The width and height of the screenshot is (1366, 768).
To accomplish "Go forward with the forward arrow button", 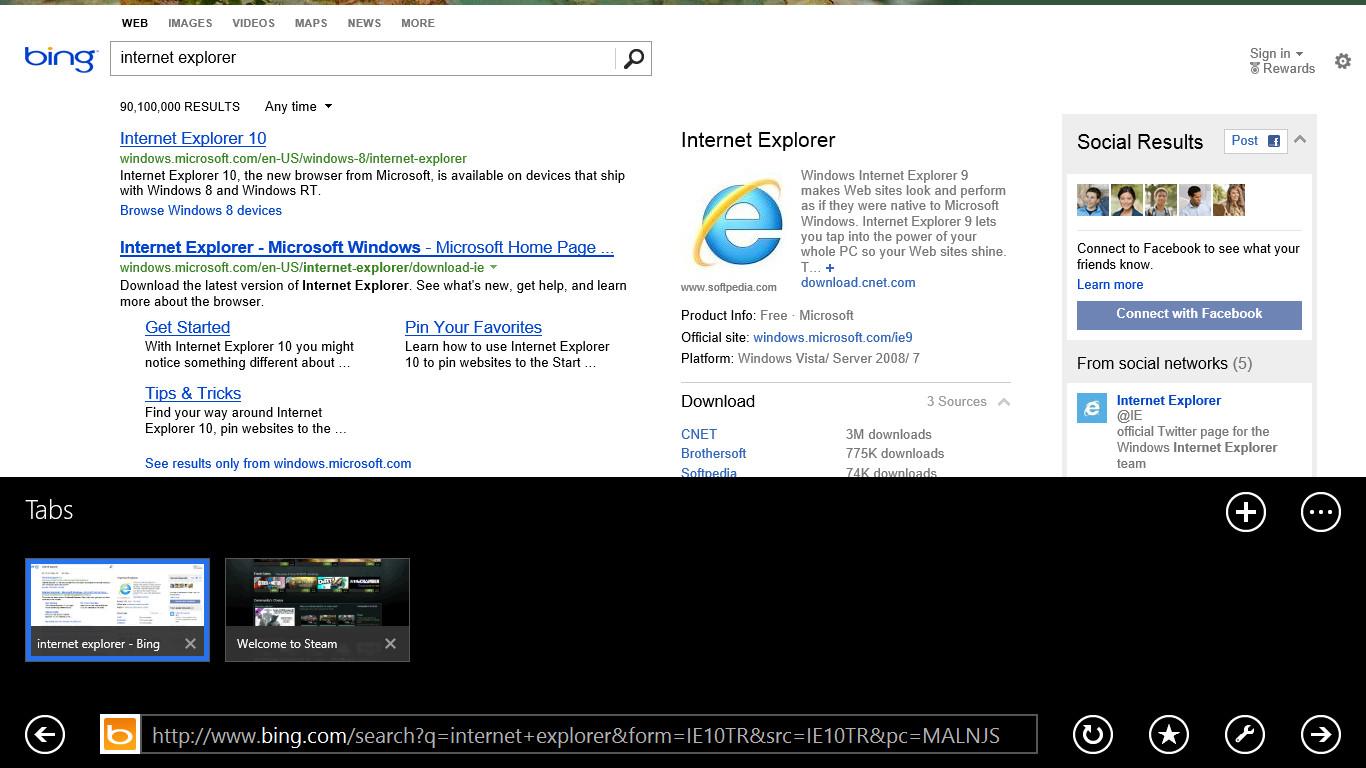I will (x=1321, y=735).
